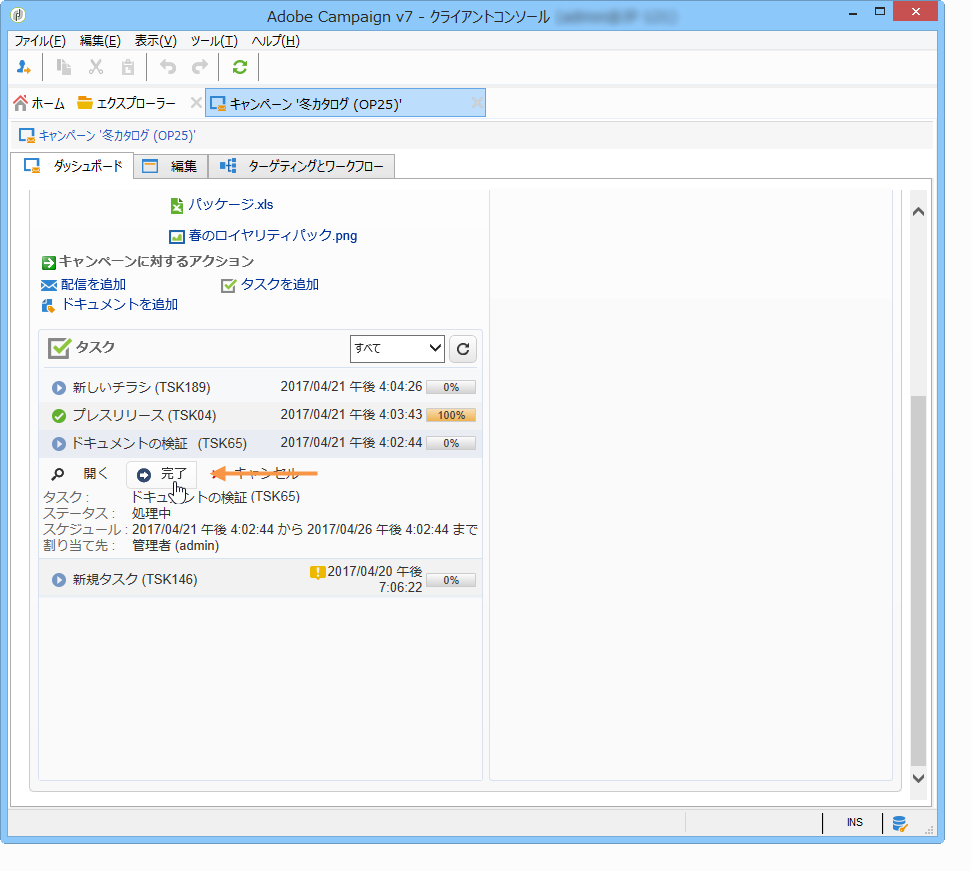Click the status icon for ドキュメントの検証 (TSK65) row

[59, 444]
